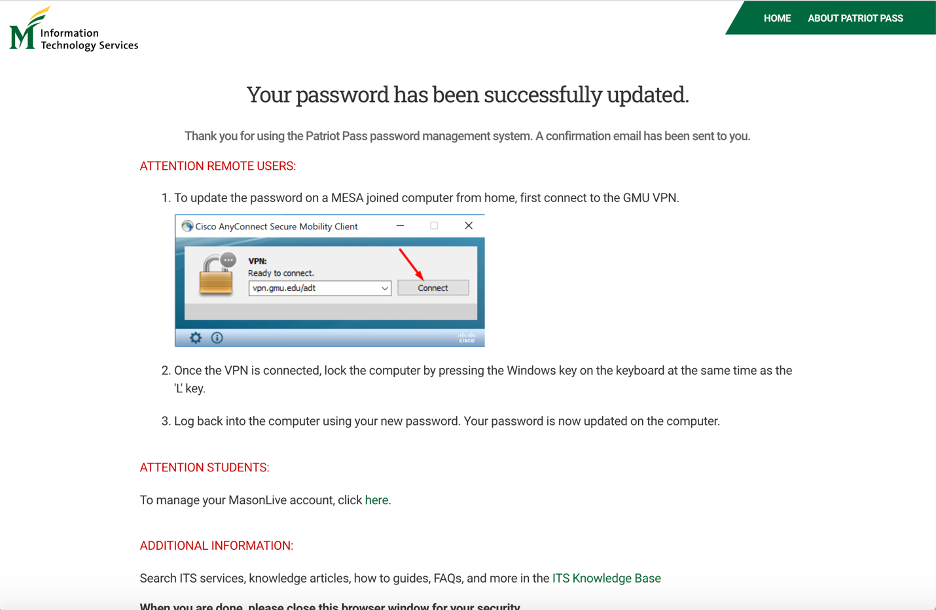This screenshot has height=610, width=936.
Task: Click the ATTENTION REMOTE USERS heading
Action: tap(218, 166)
